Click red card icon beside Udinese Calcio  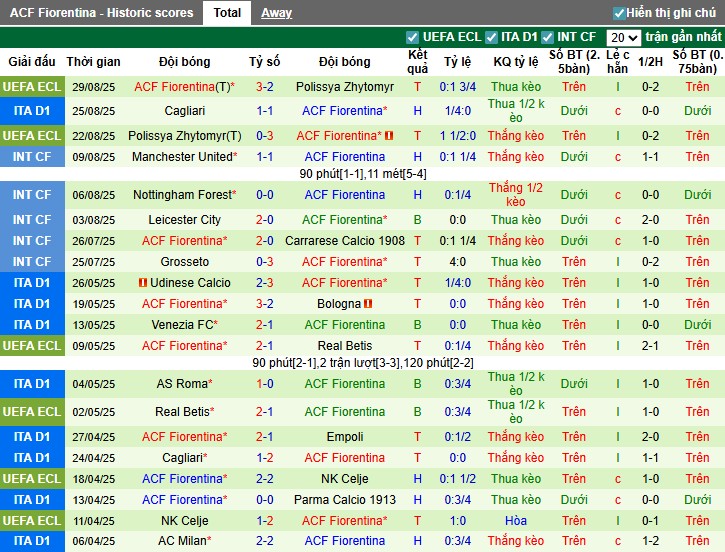(144, 283)
